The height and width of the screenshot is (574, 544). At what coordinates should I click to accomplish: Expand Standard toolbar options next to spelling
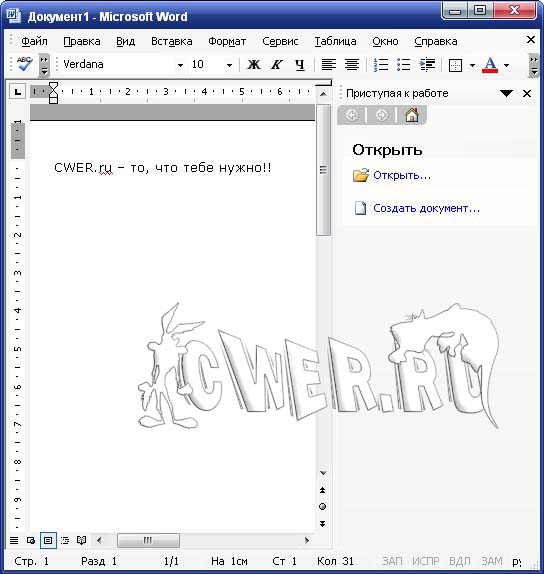pos(44,65)
